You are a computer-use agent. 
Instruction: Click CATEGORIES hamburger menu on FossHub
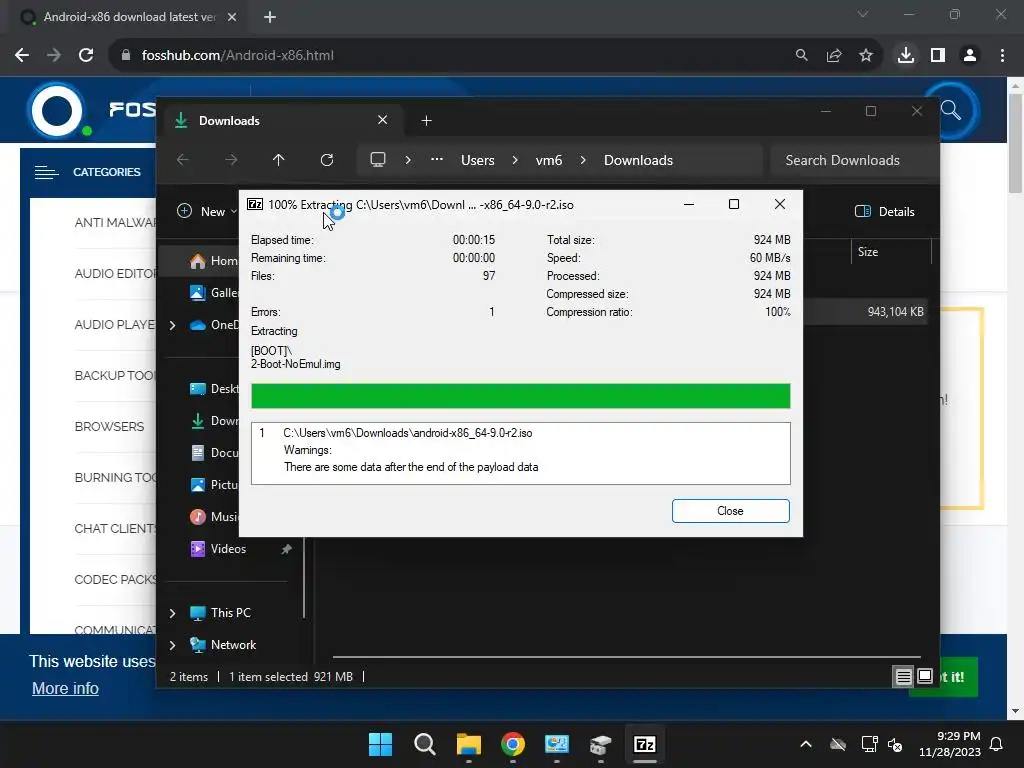pyautogui.click(x=46, y=172)
